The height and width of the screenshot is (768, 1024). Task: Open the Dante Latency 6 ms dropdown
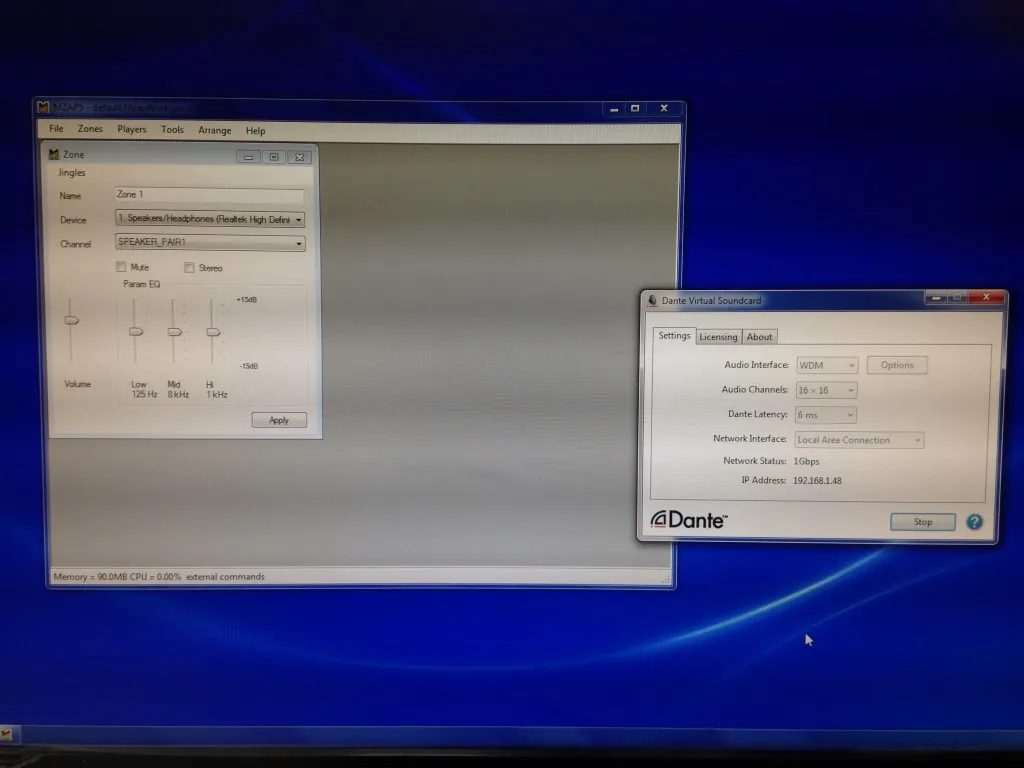(825, 415)
